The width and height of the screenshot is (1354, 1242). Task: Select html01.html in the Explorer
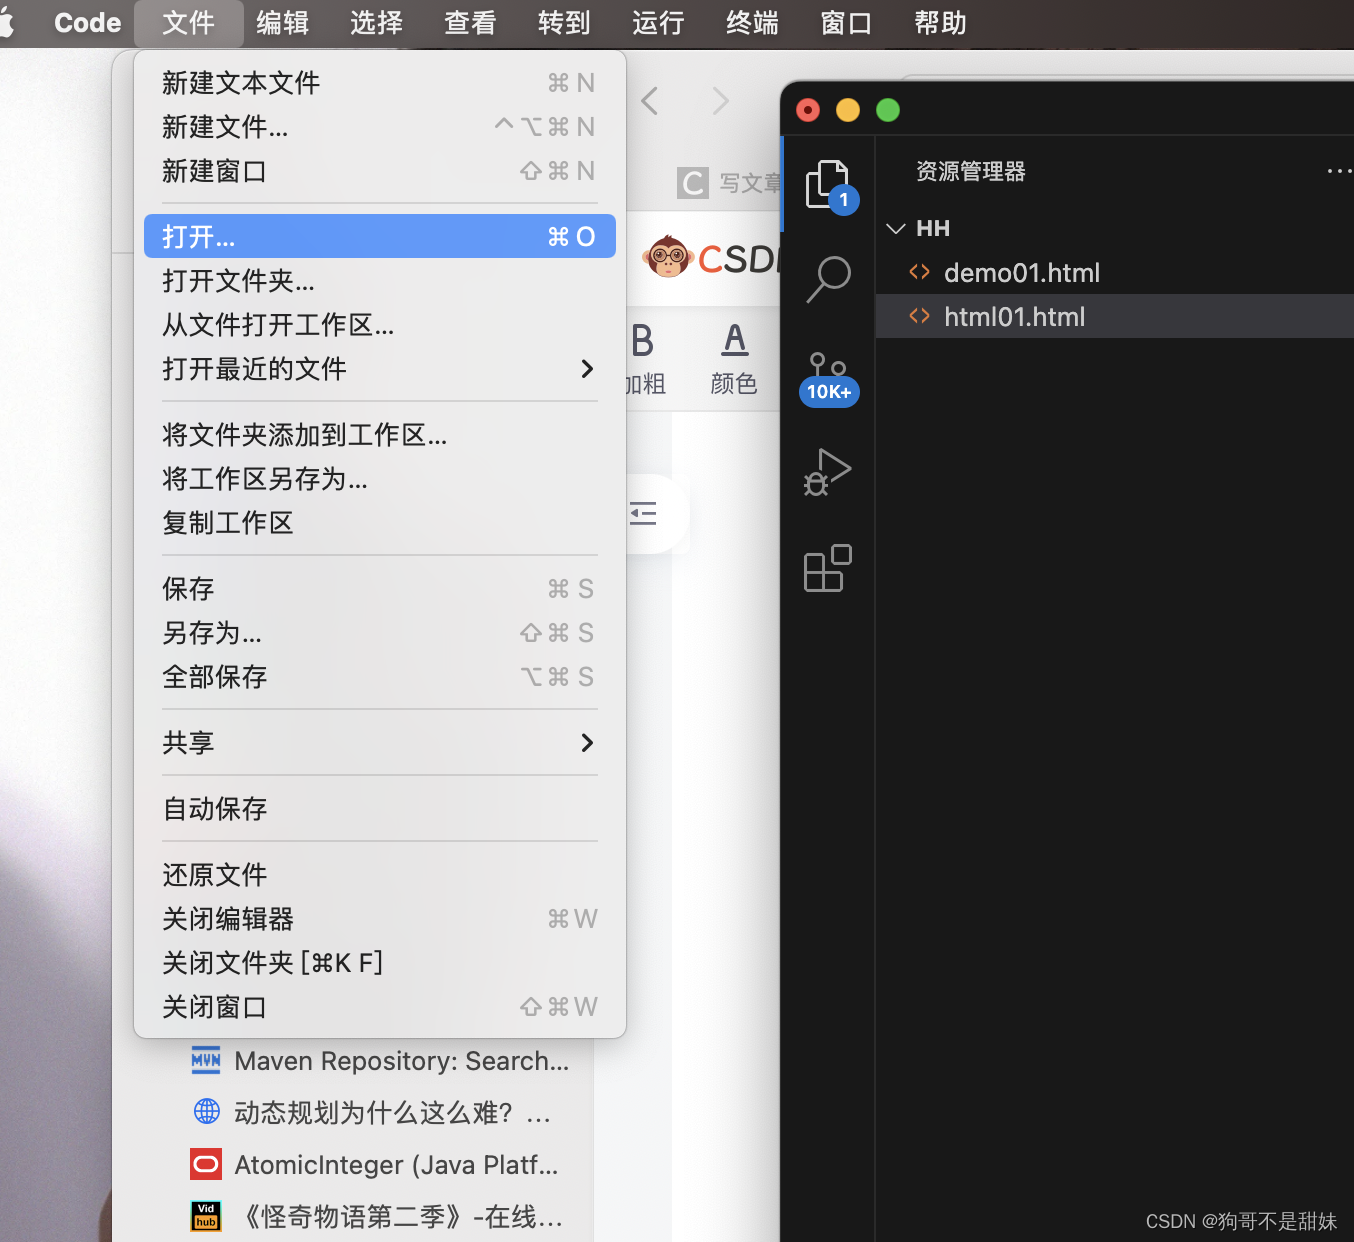1014,316
